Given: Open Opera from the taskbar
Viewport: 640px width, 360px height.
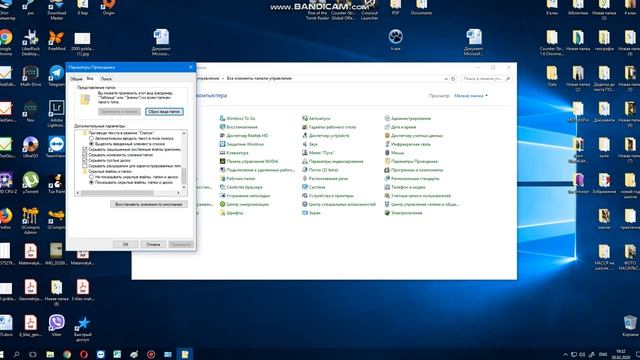Looking at the screenshot, I should coord(84,354).
